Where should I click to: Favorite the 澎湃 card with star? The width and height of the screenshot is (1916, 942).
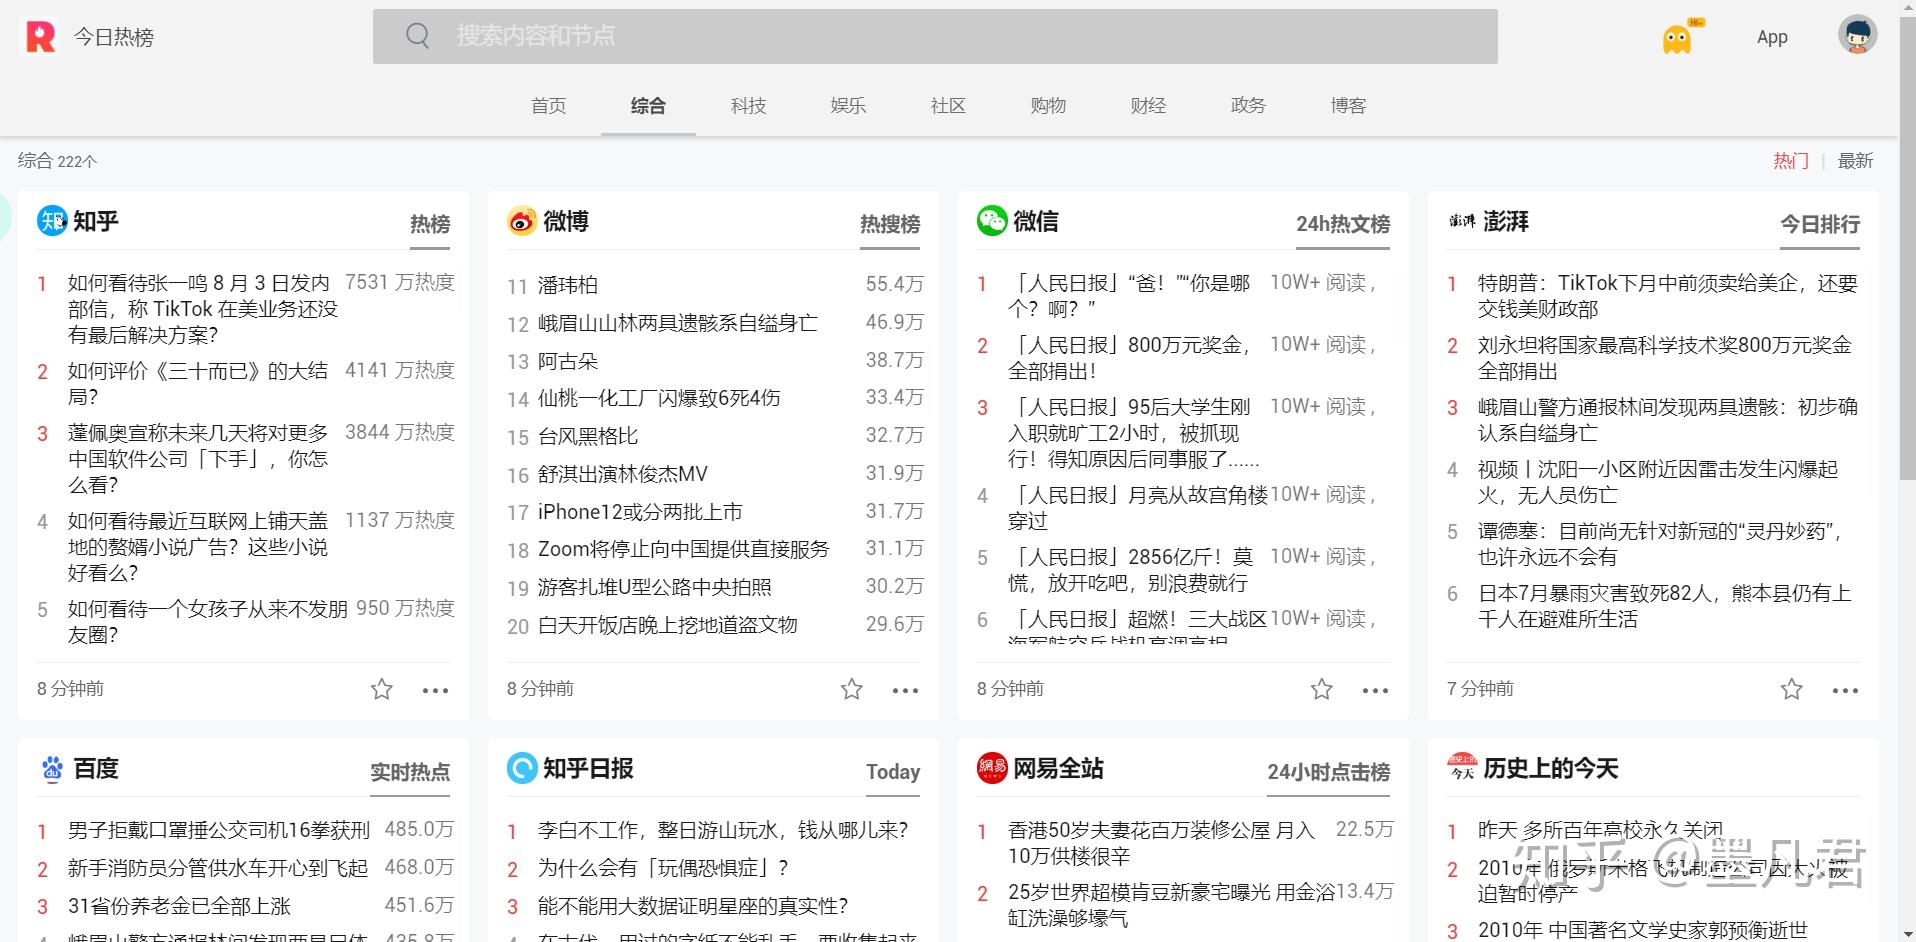pyautogui.click(x=1792, y=689)
